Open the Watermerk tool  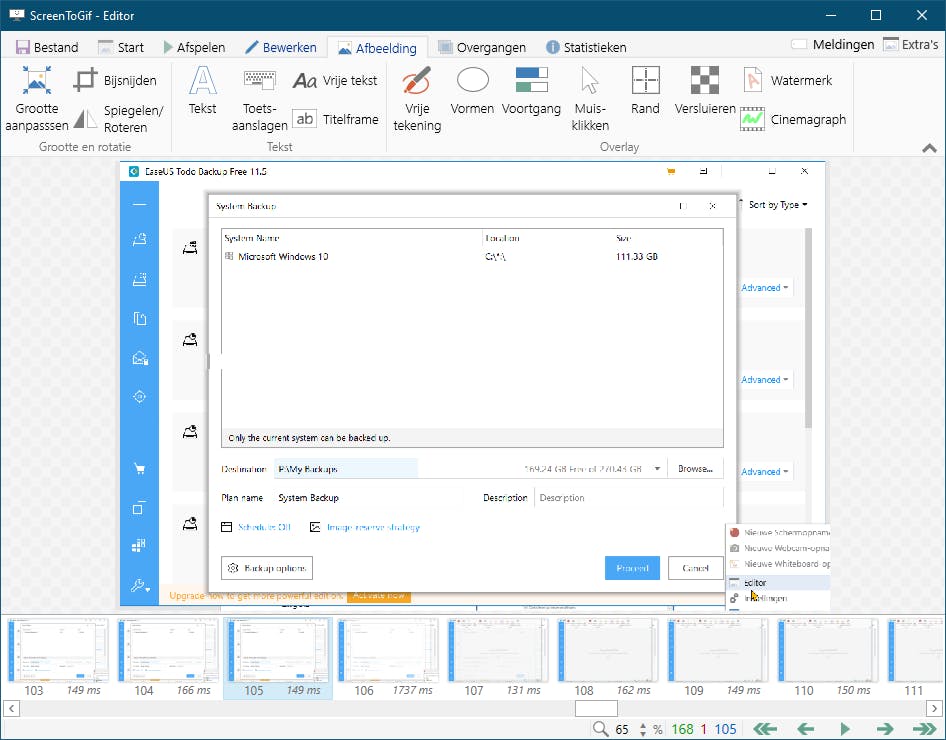pos(788,80)
